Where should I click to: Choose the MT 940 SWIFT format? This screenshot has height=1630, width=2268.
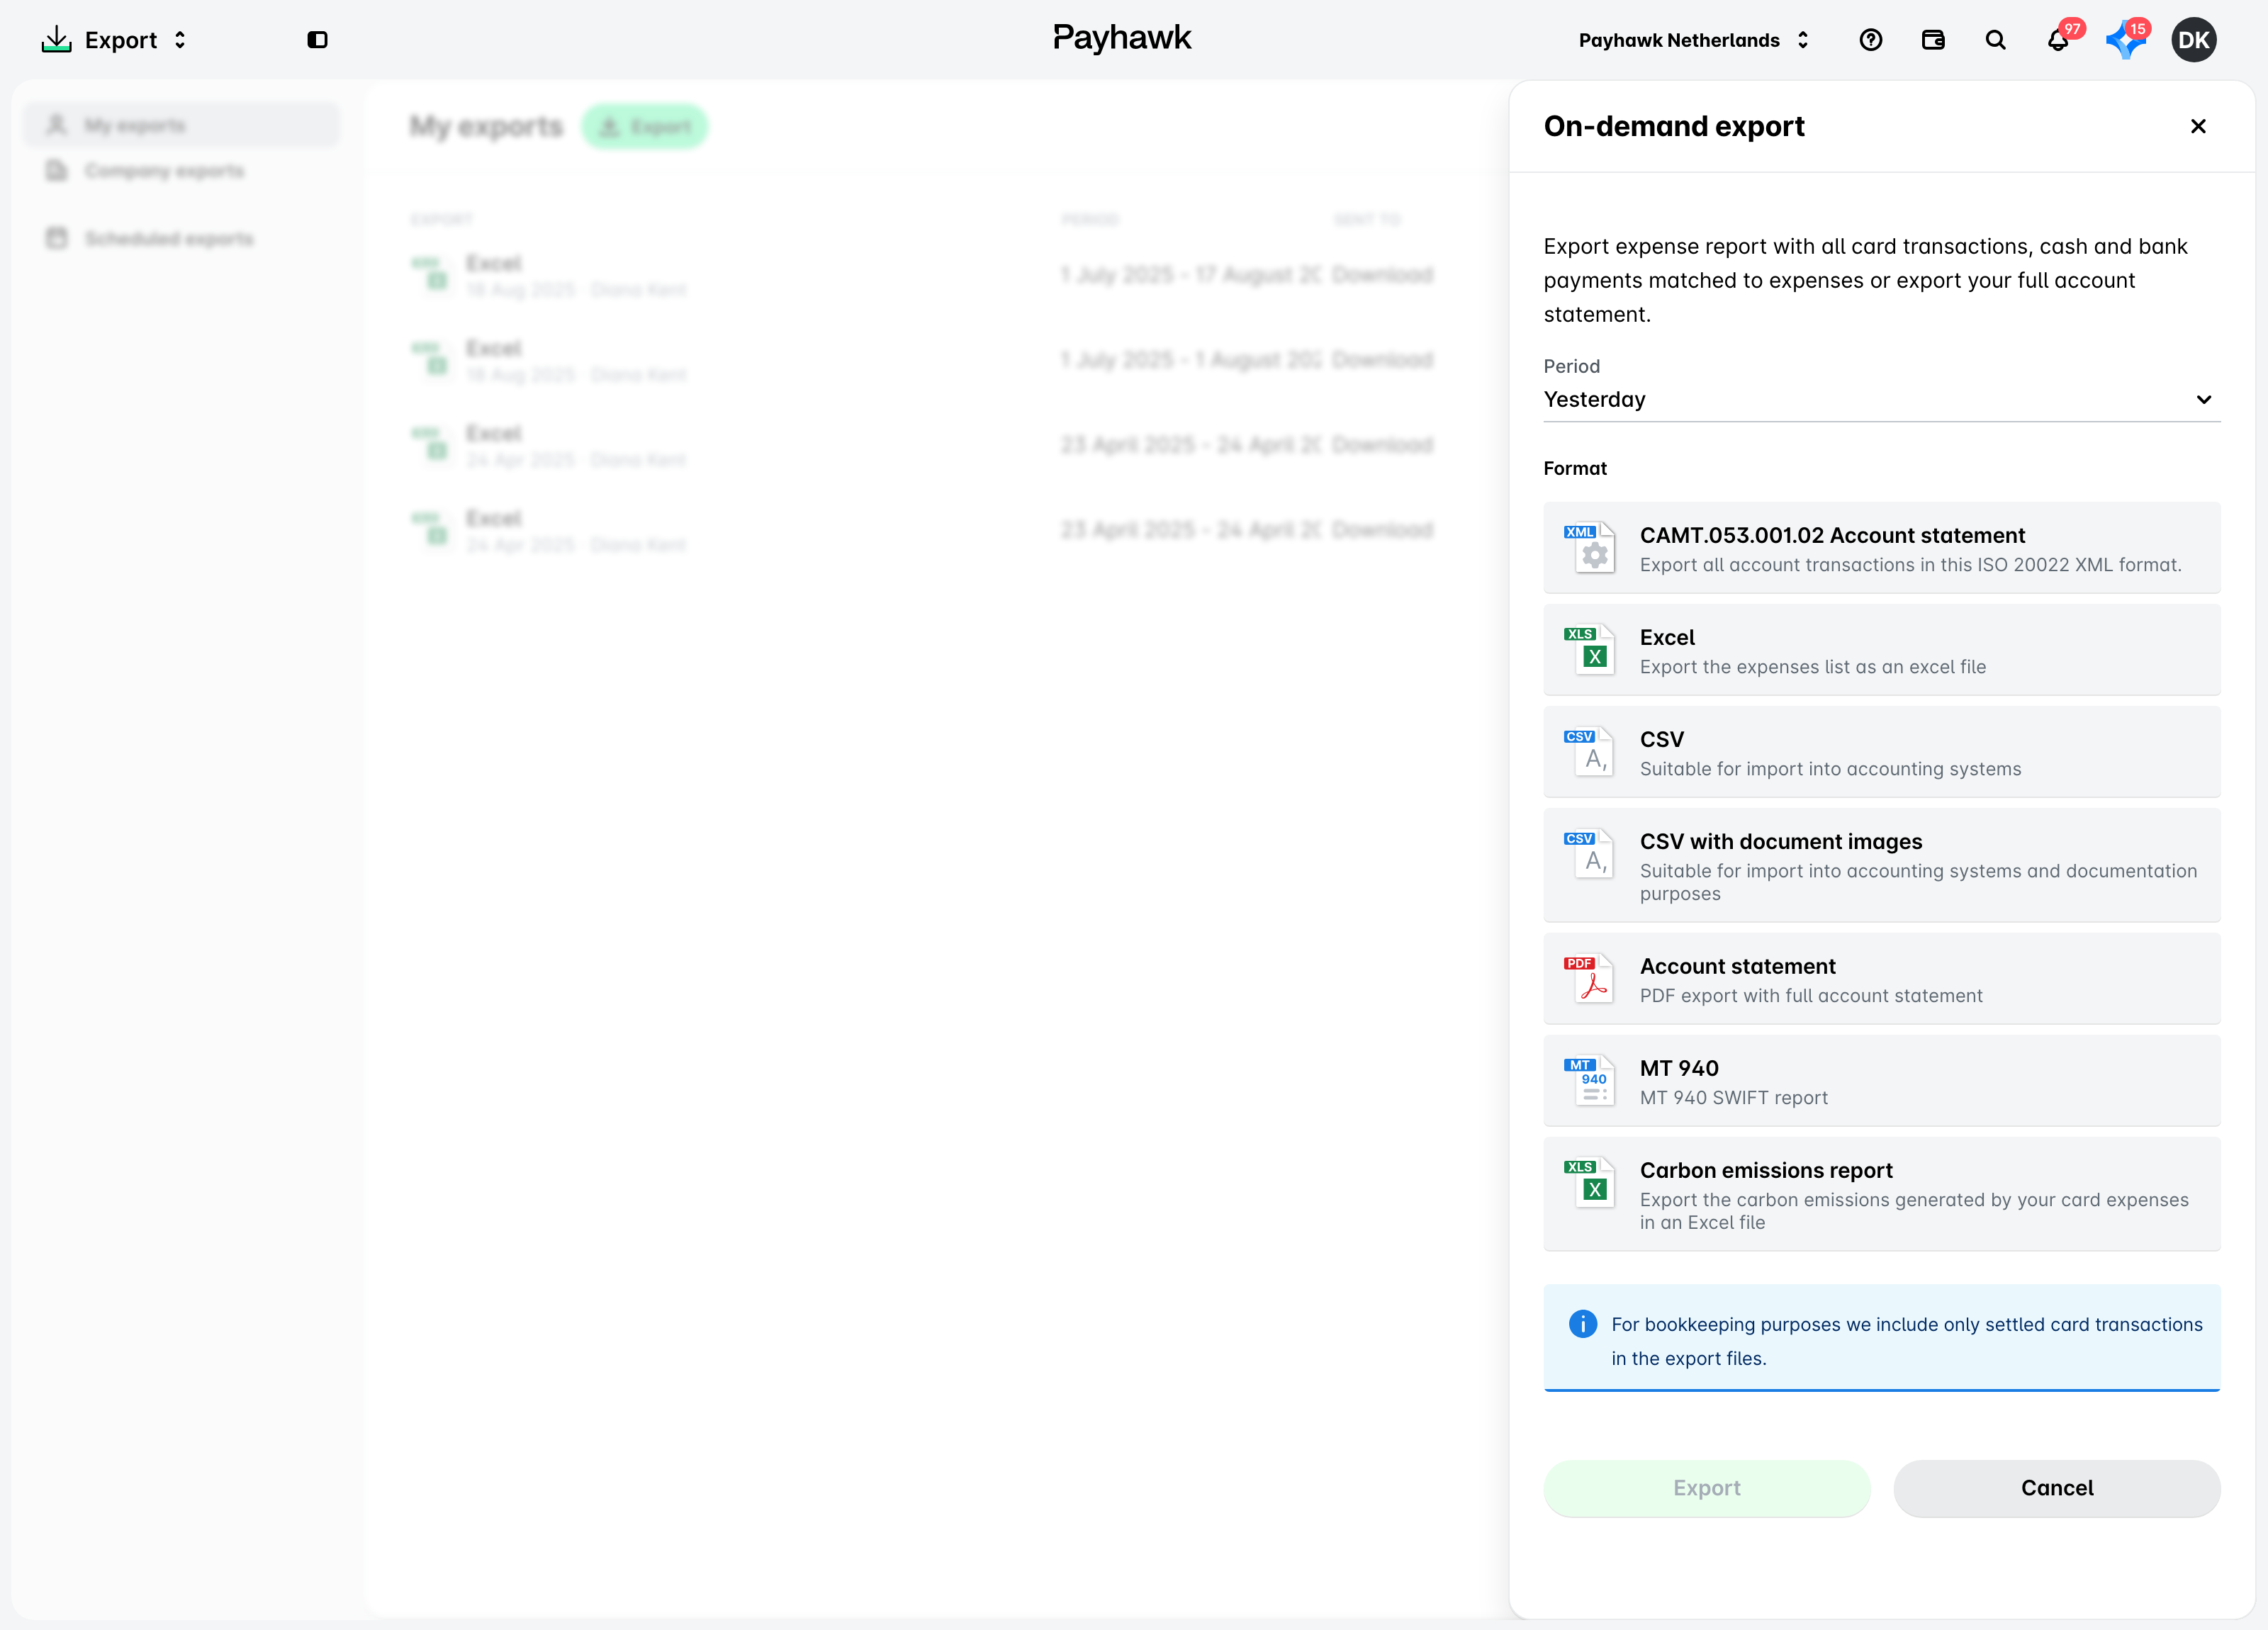[1881, 1081]
